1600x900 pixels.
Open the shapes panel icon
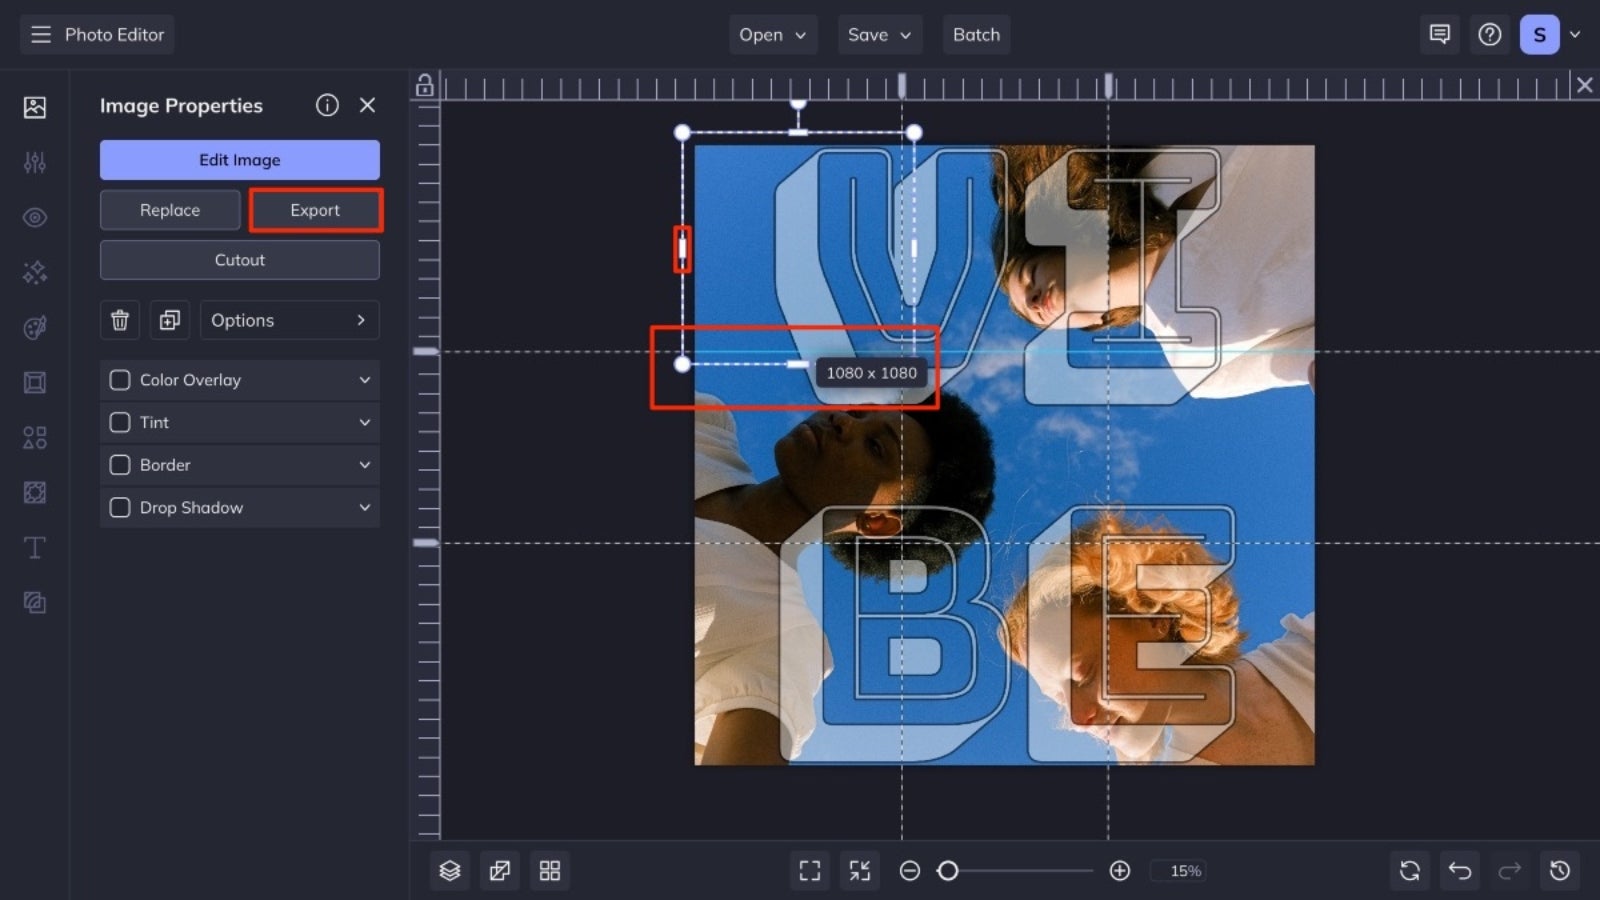[34, 437]
